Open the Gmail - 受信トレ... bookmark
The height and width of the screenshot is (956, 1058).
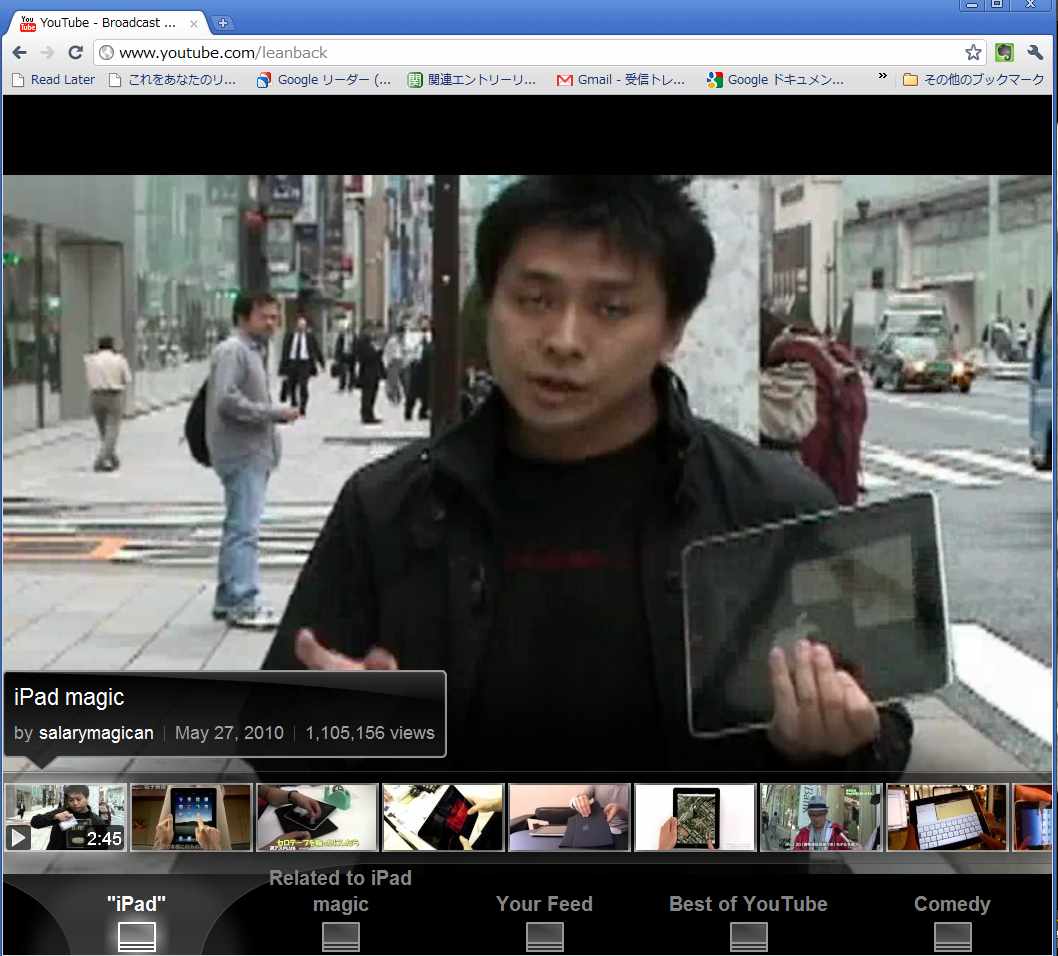[621, 80]
